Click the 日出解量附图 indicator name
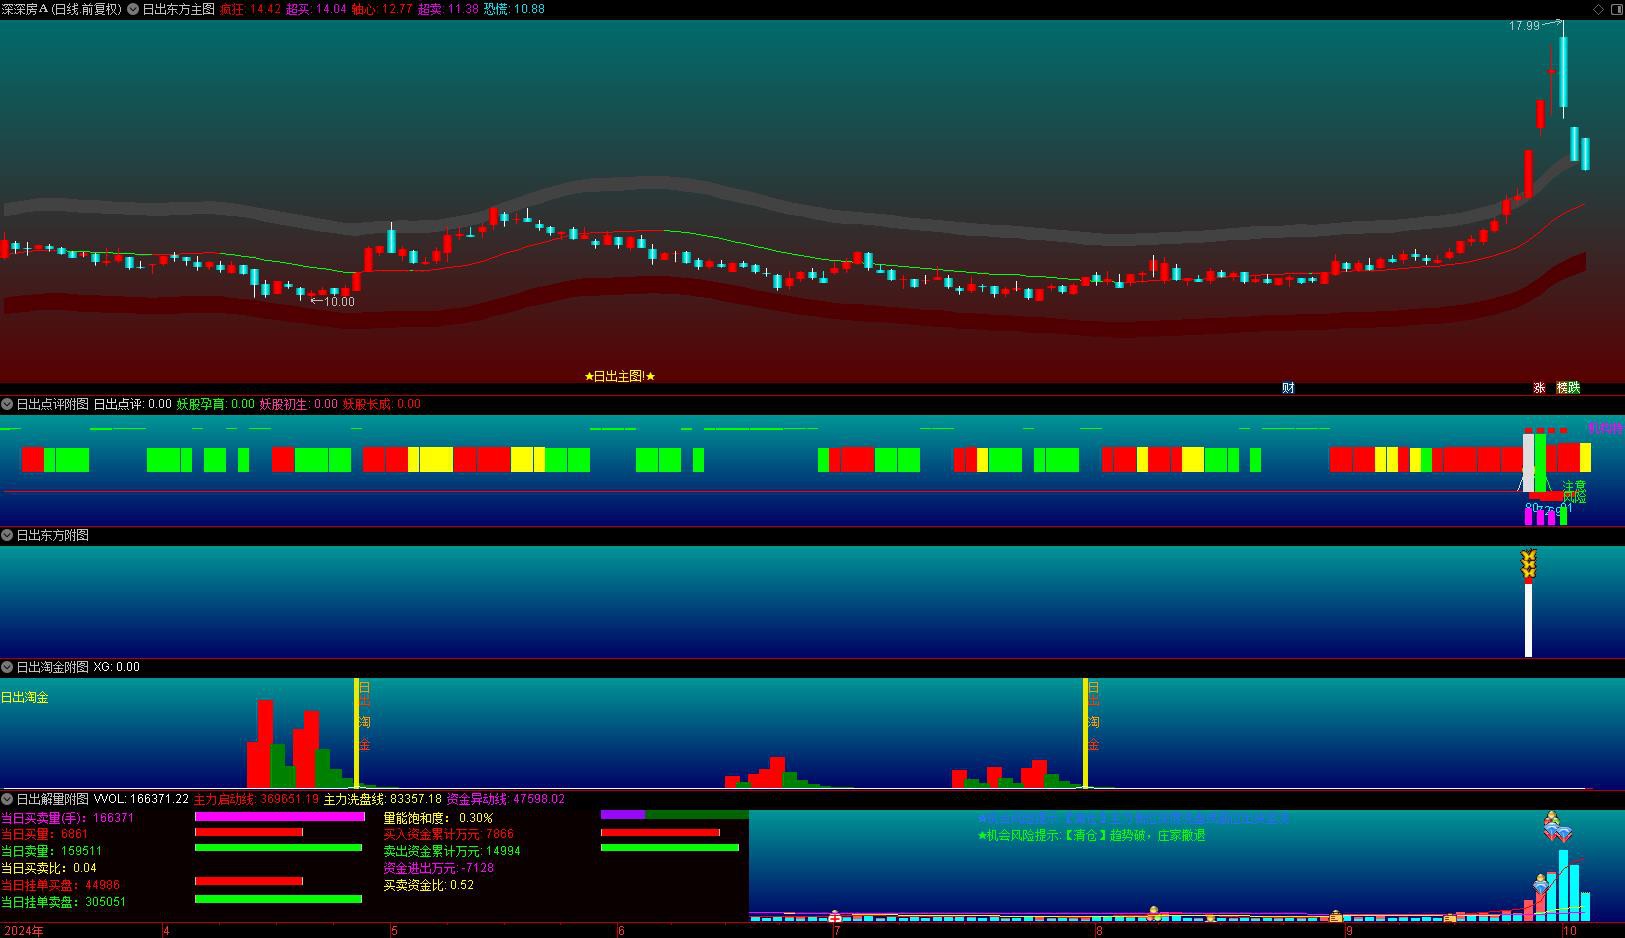Viewport: 1625px width, 938px height. (52, 799)
